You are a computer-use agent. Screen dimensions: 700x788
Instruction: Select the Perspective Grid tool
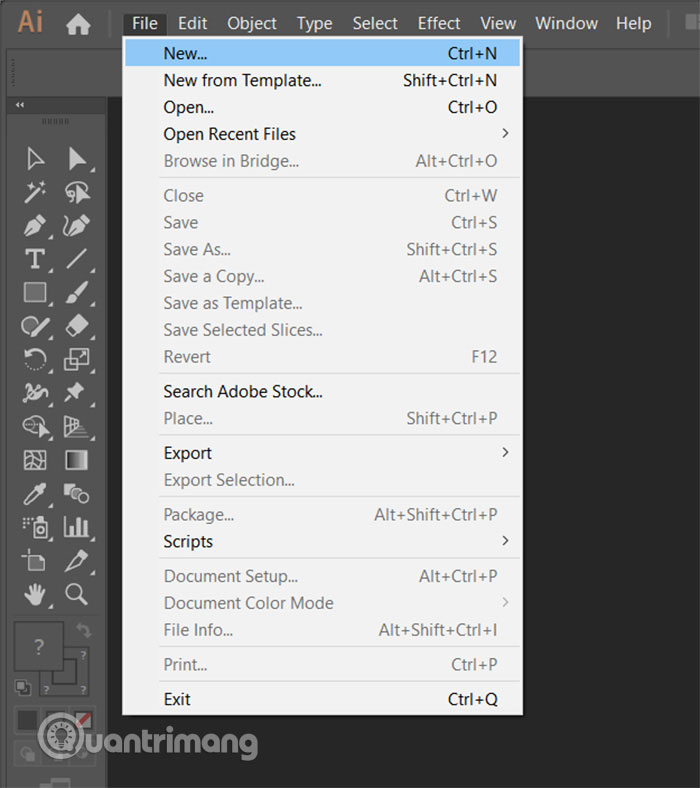(76, 427)
